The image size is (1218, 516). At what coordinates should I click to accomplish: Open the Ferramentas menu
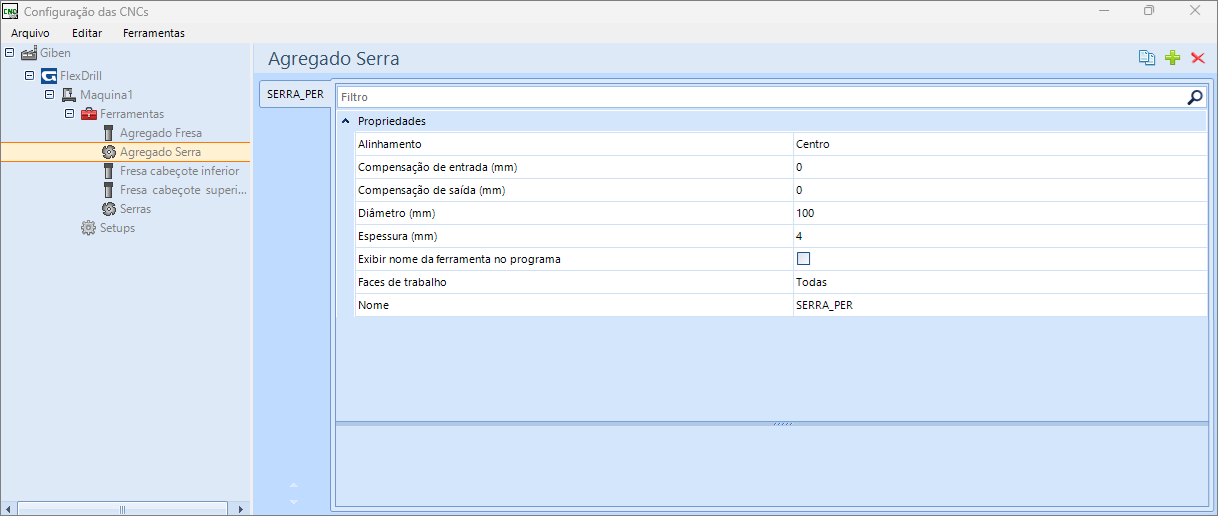(x=153, y=33)
